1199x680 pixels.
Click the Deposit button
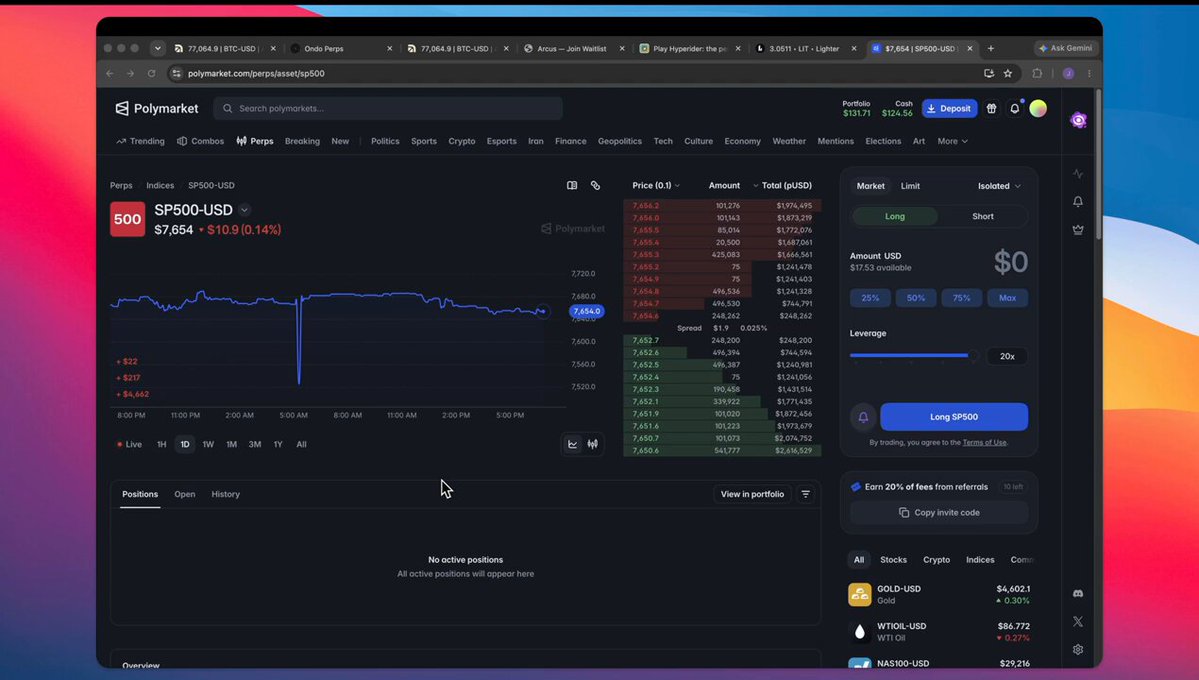click(949, 109)
